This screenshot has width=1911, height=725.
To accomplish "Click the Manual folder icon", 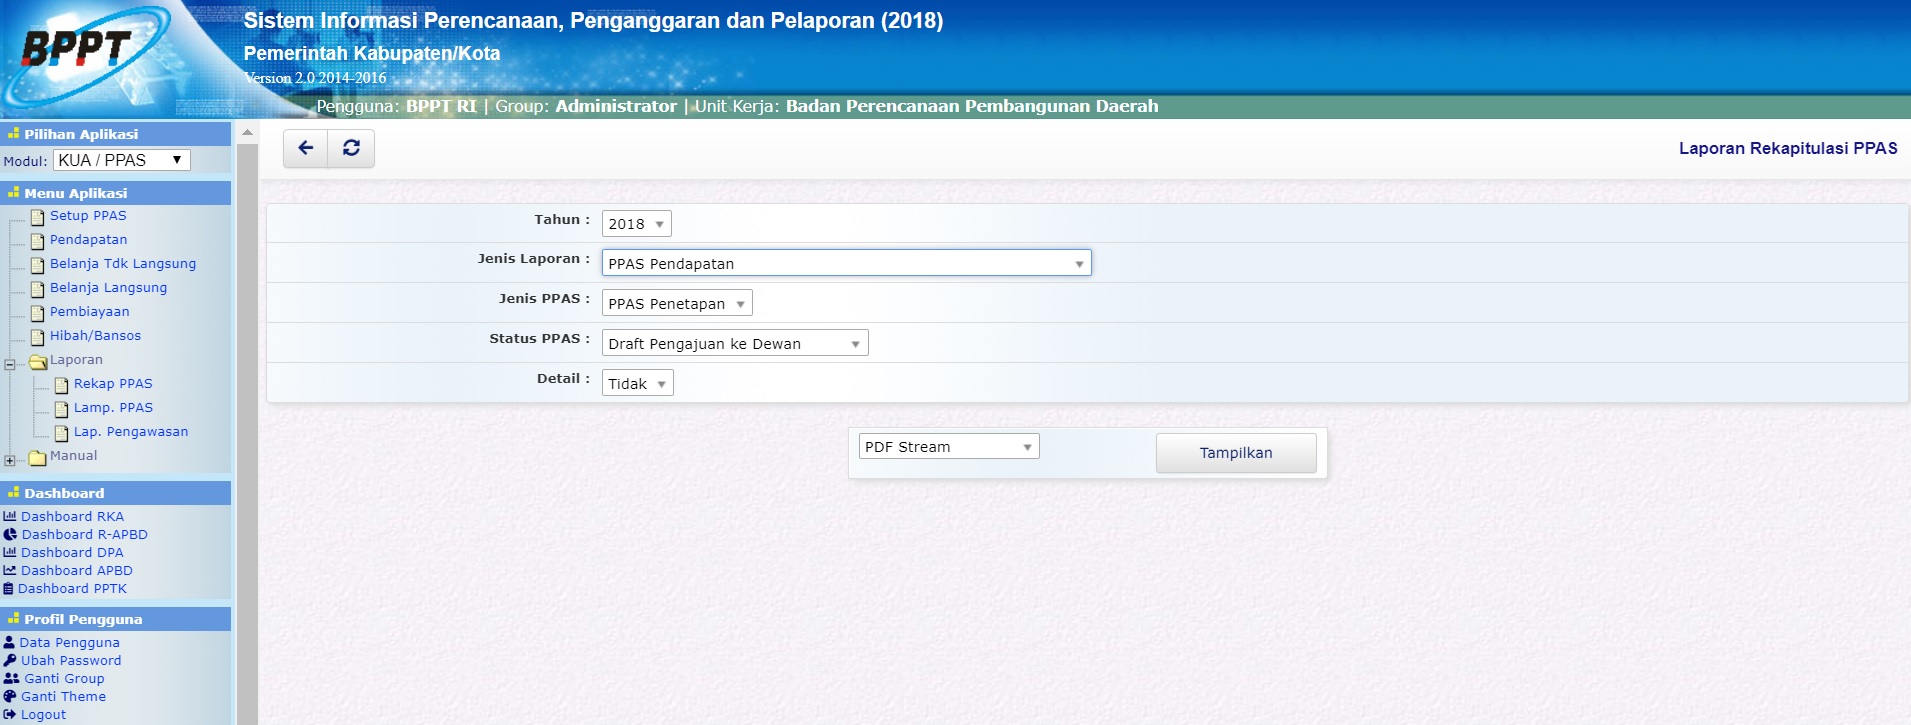I will pyautogui.click(x=38, y=457).
